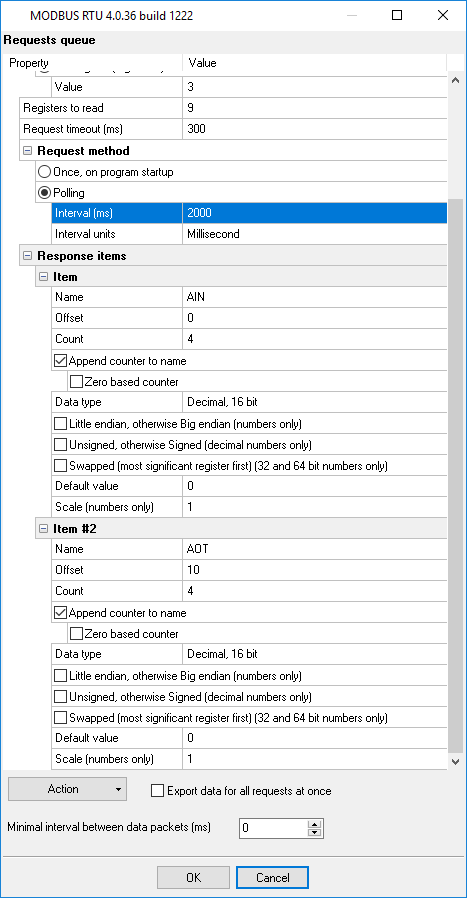Viewport: 467px width, 898px height.
Task: Select the Interval units Millisecond value
Action: (315, 234)
